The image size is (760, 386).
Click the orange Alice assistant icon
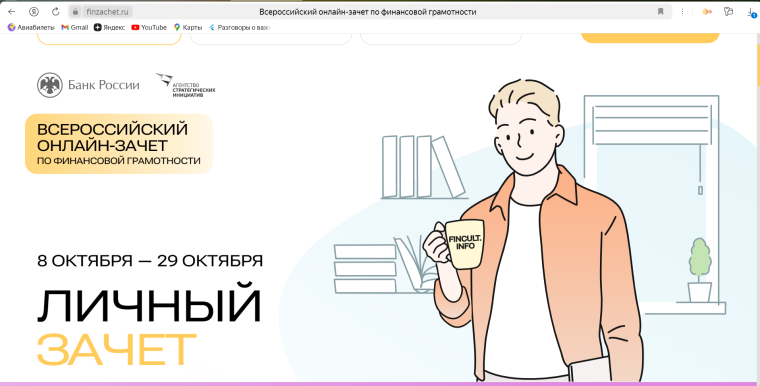[707, 12]
